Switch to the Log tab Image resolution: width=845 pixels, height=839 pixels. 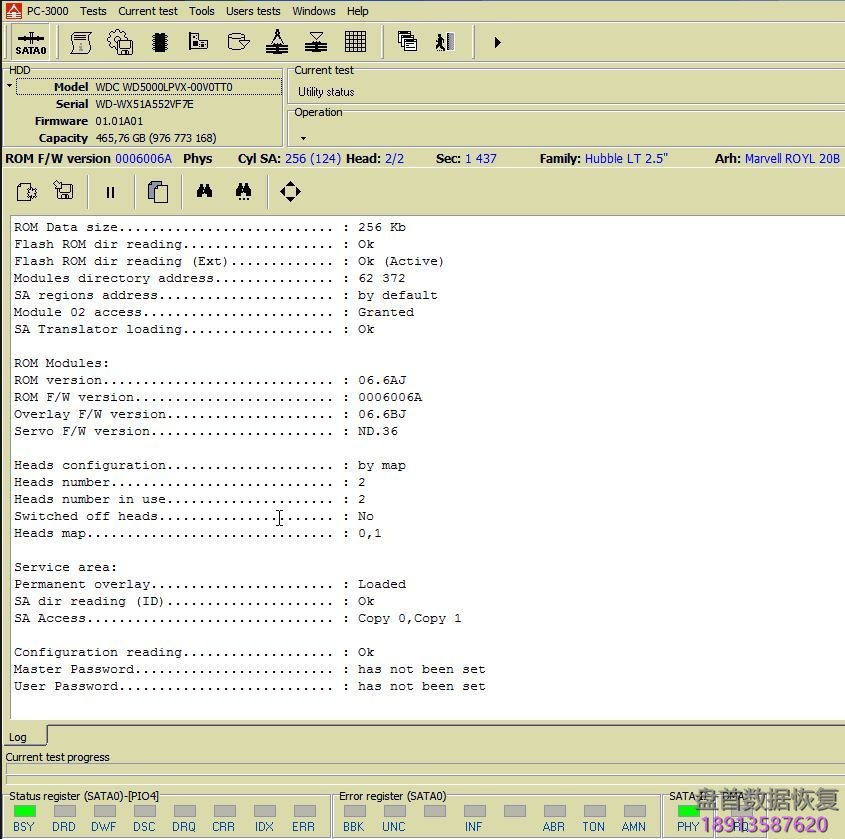click(x=17, y=736)
